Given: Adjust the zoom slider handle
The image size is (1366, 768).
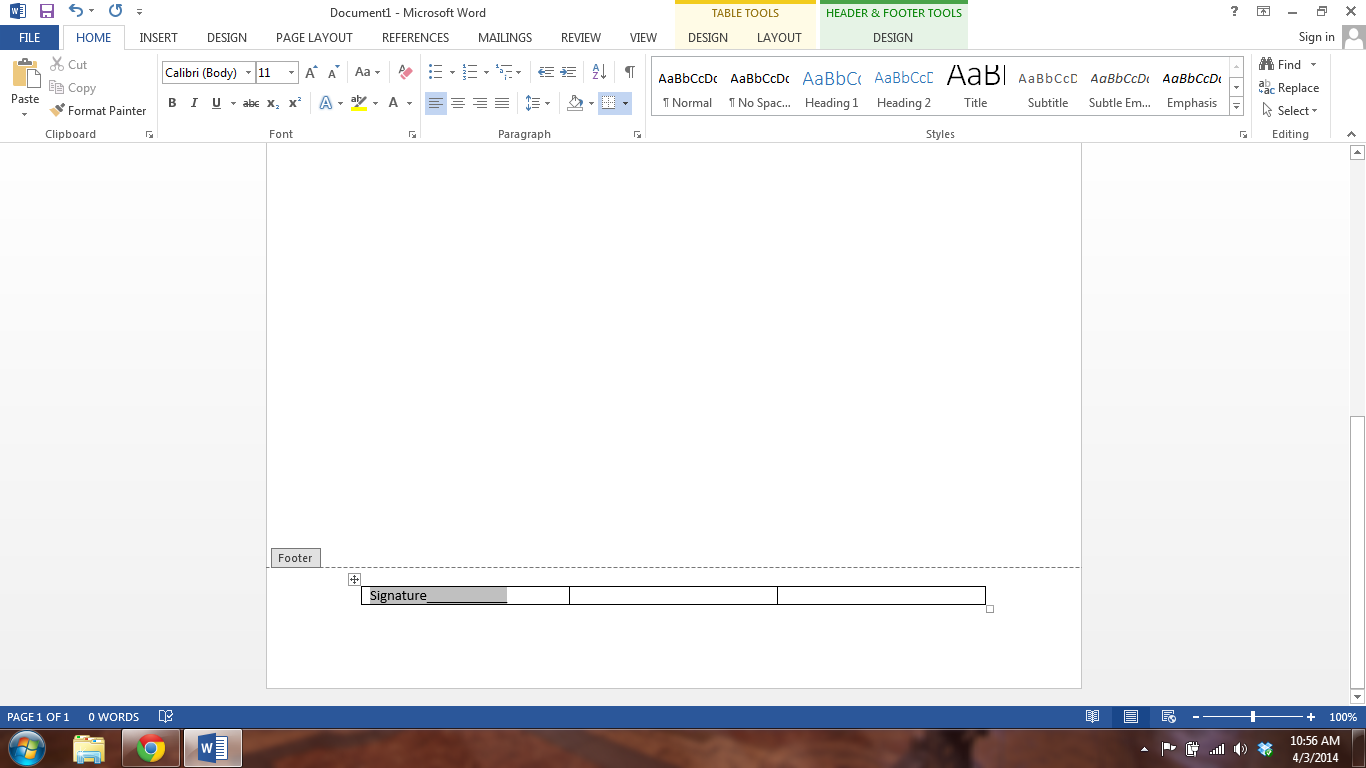Looking at the screenshot, I should [1253, 717].
